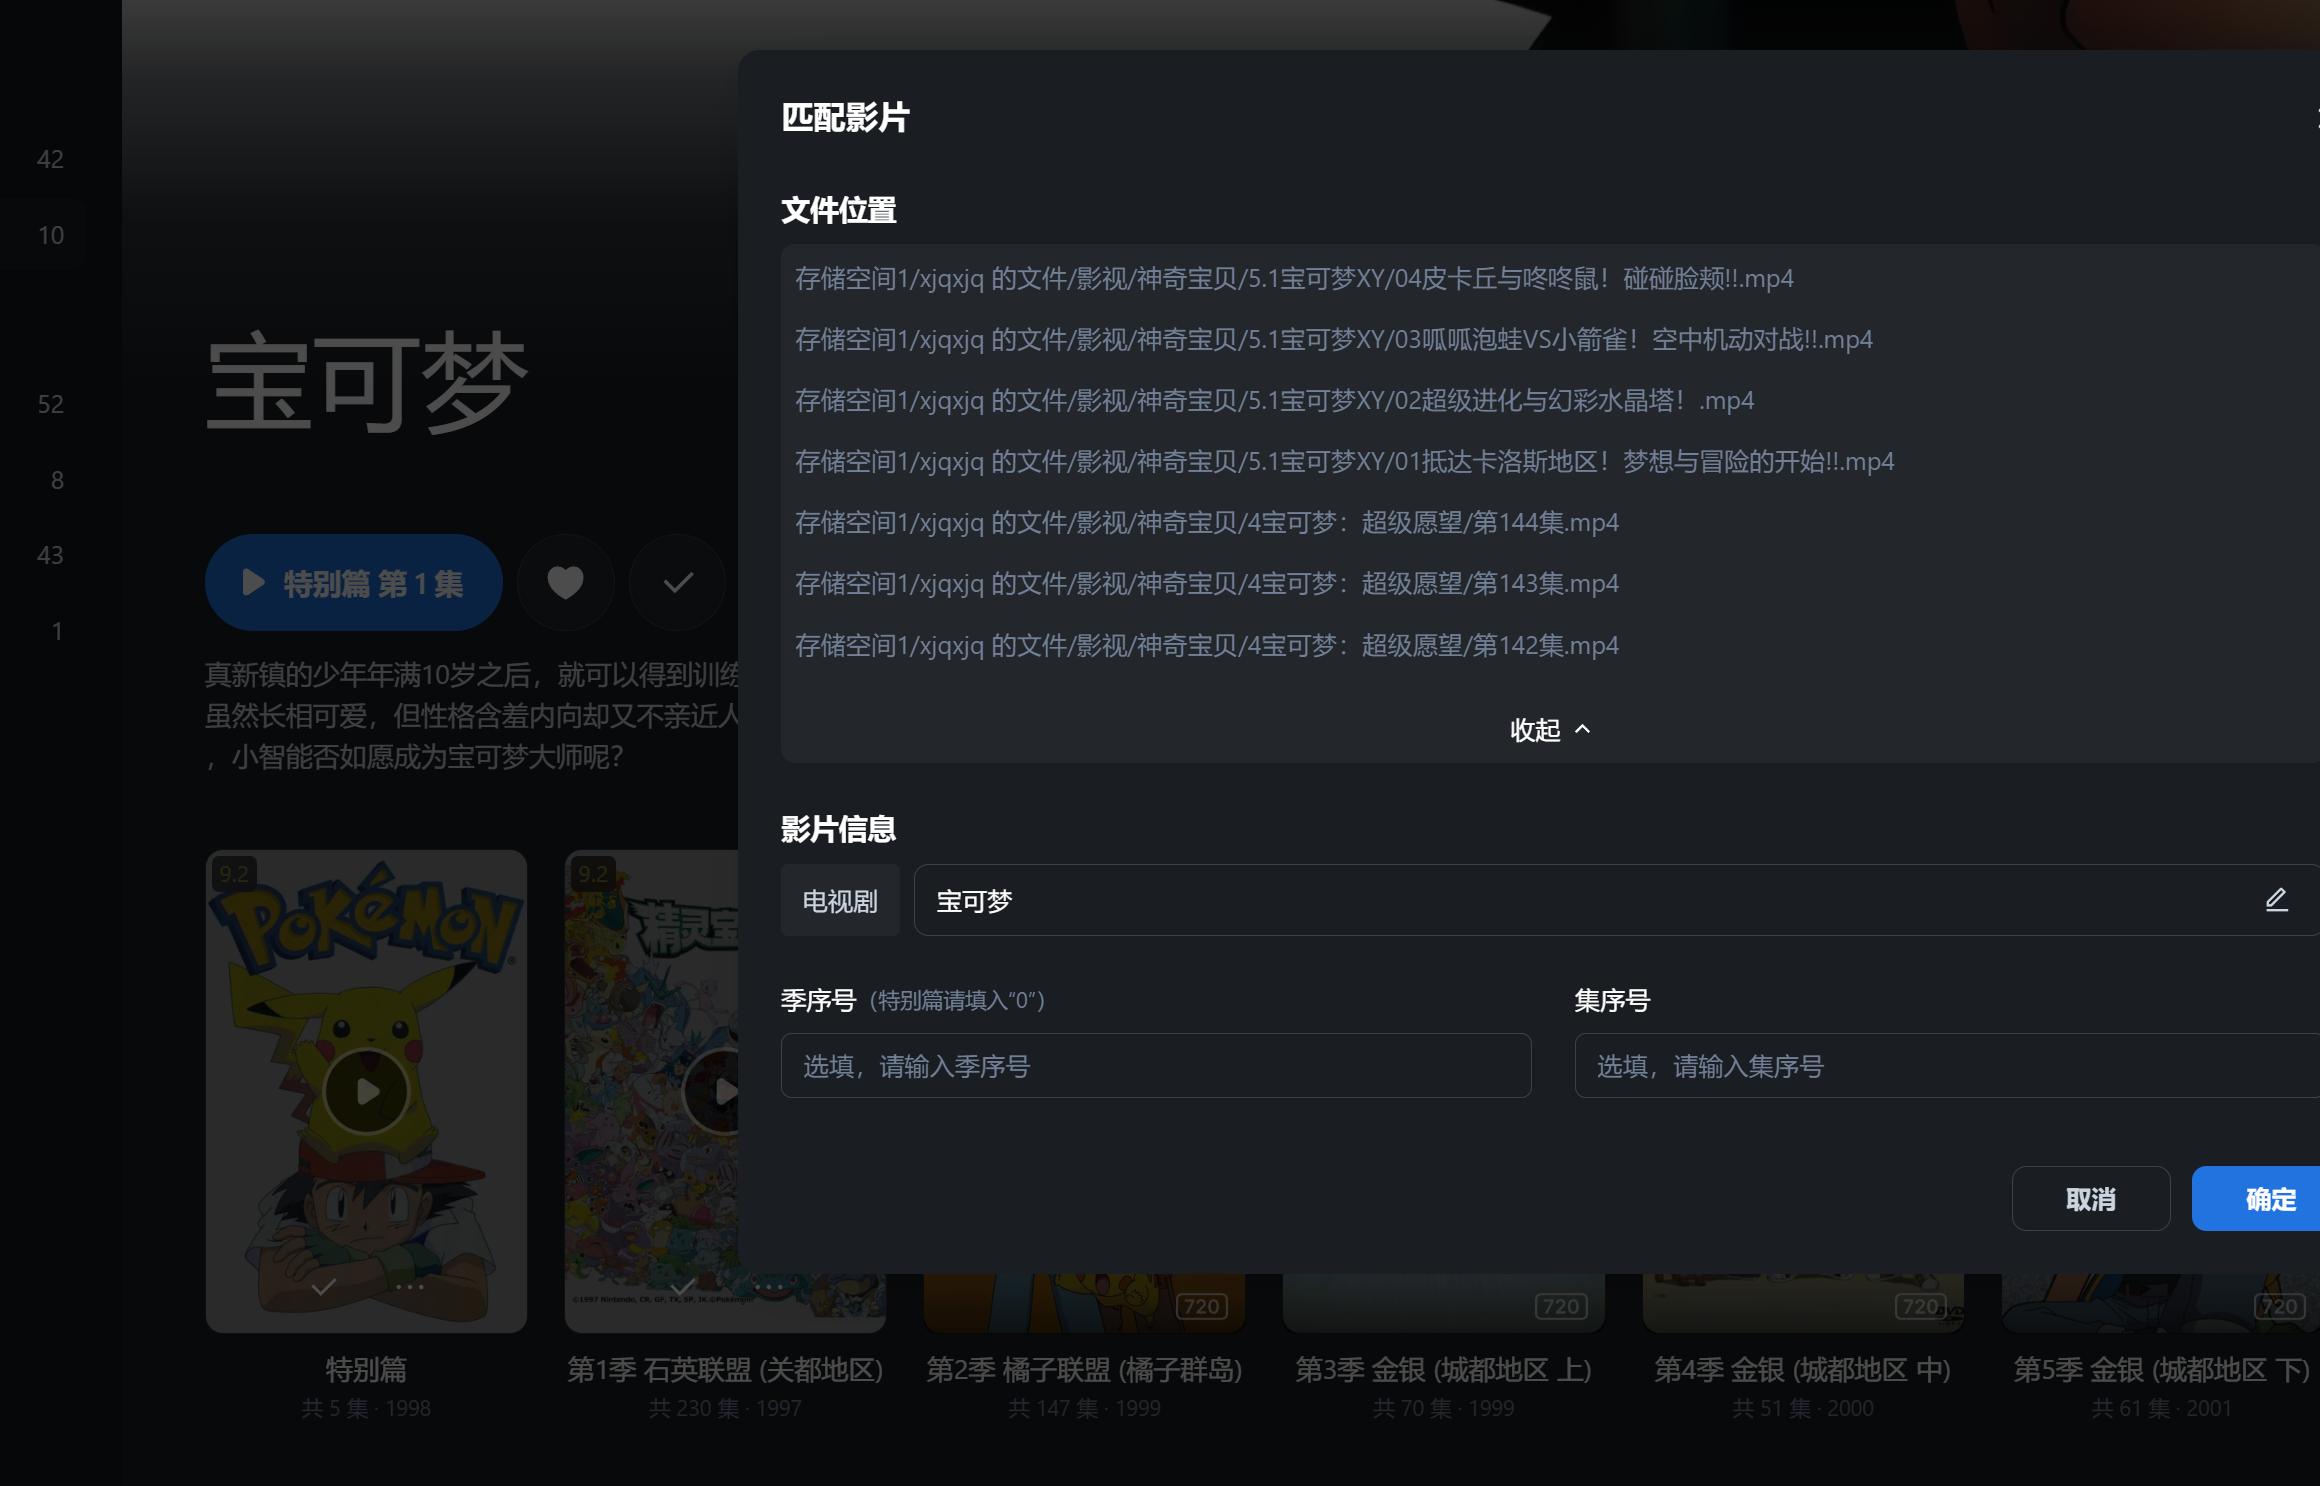Open 特别篇 season title

(366, 1369)
